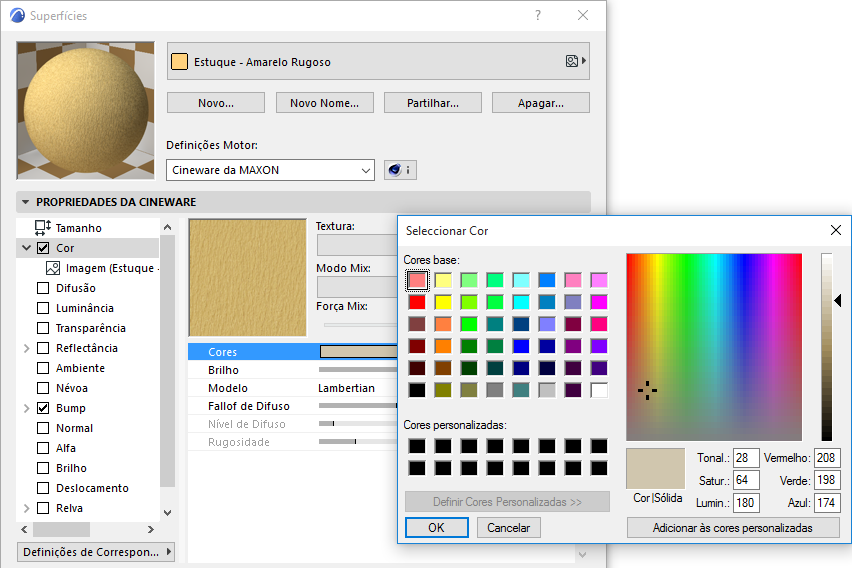Pick the pure red base color swatch

(x=417, y=302)
